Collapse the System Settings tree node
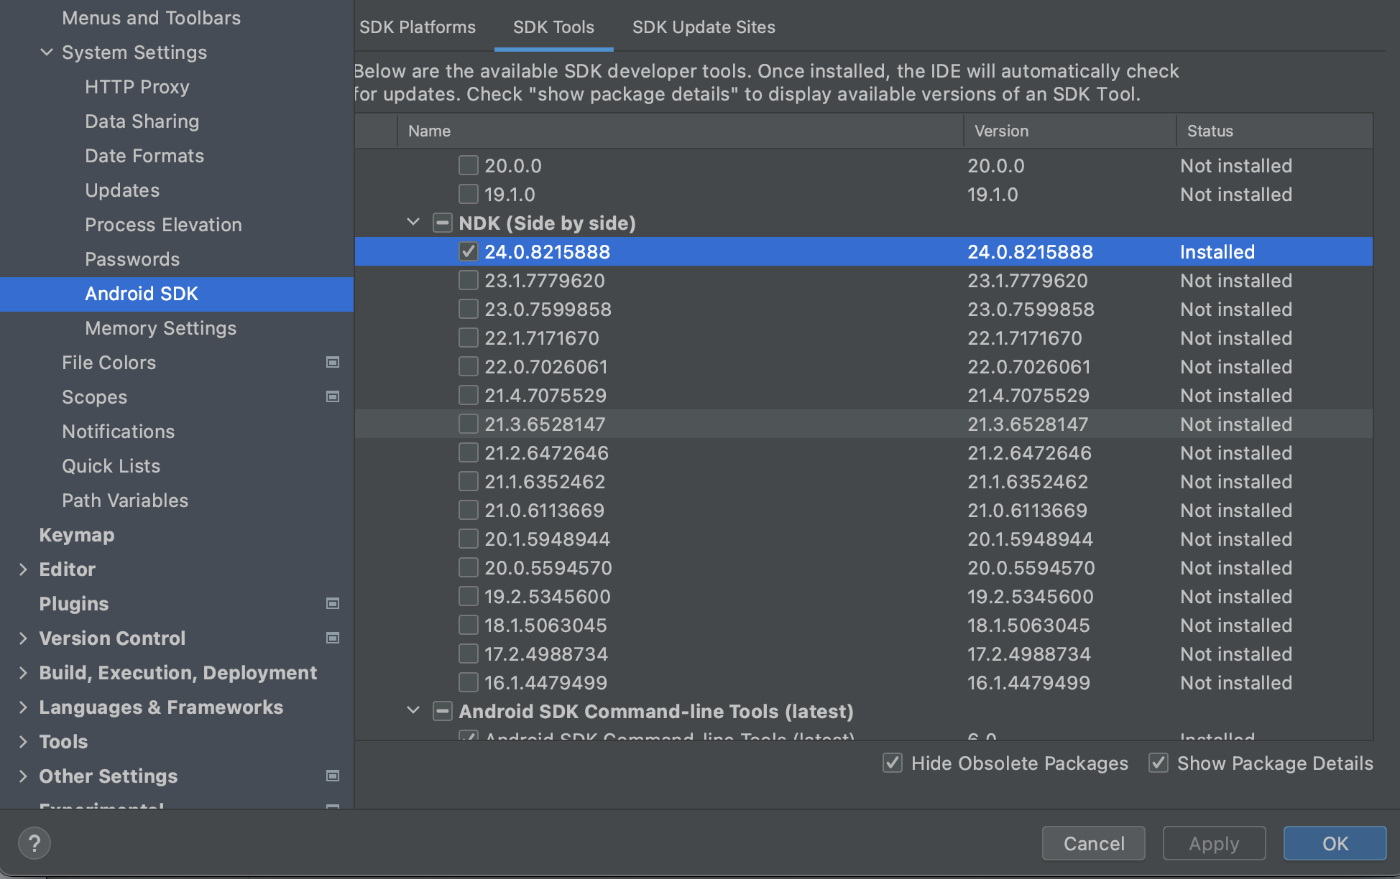This screenshot has width=1400, height=879. point(46,52)
